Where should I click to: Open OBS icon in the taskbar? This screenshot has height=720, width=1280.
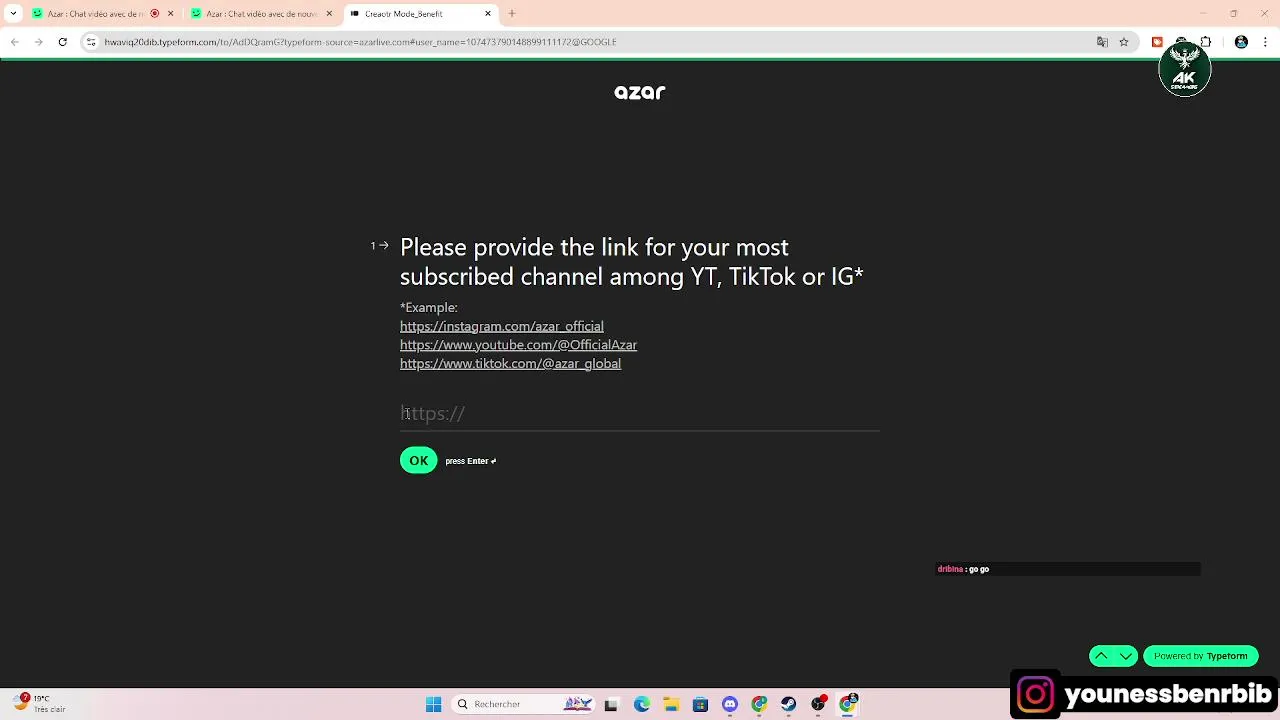tap(819, 704)
